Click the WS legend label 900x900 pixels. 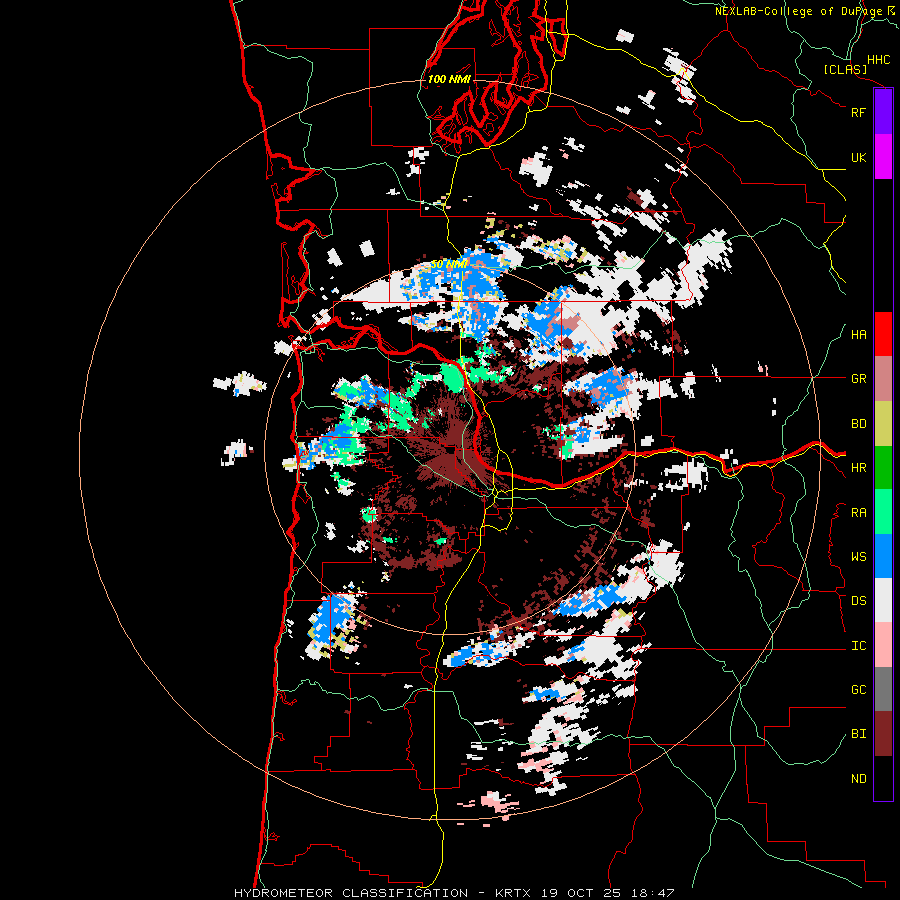click(x=858, y=557)
